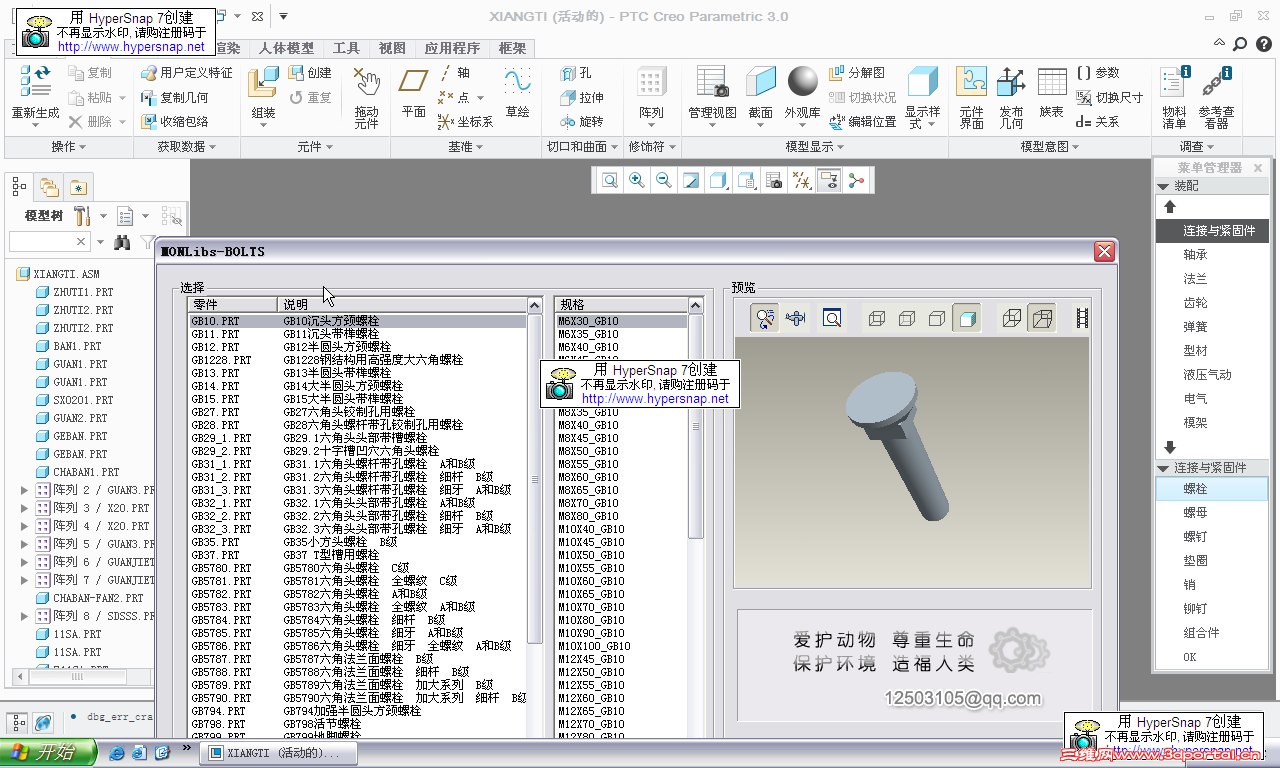This screenshot has width=1280, height=768.
Task: Click the 组装 assemble icon
Action: [x=264, y=81]
